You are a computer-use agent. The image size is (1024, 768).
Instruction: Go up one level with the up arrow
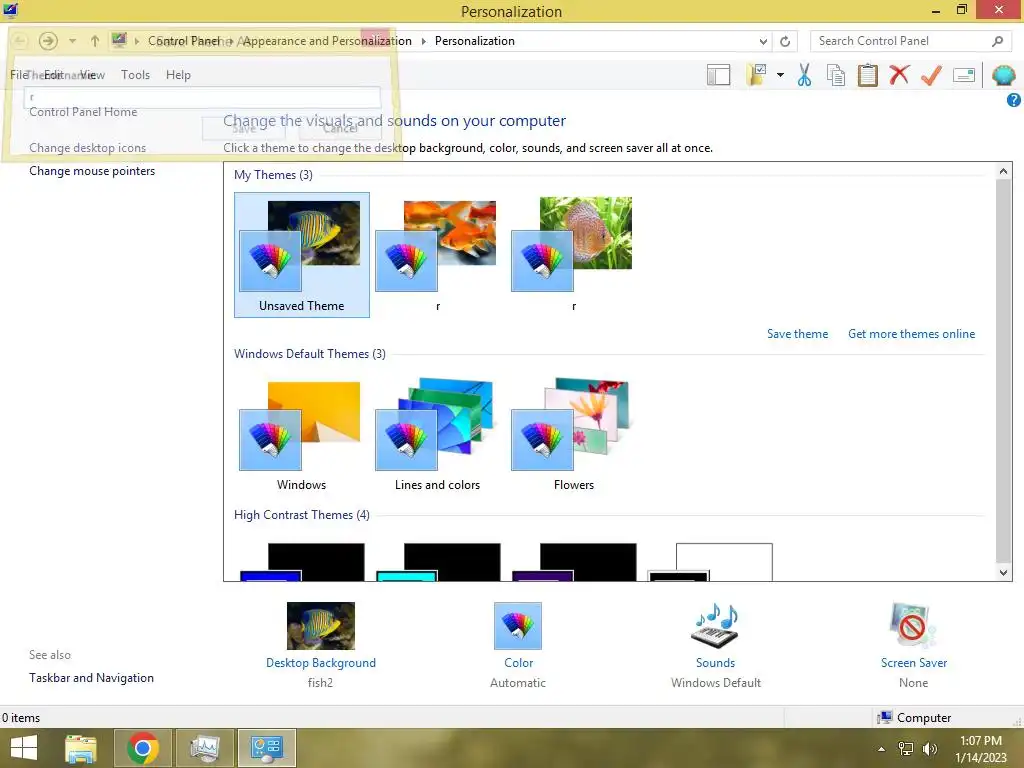pyautogui.click(x=95, y=41)
